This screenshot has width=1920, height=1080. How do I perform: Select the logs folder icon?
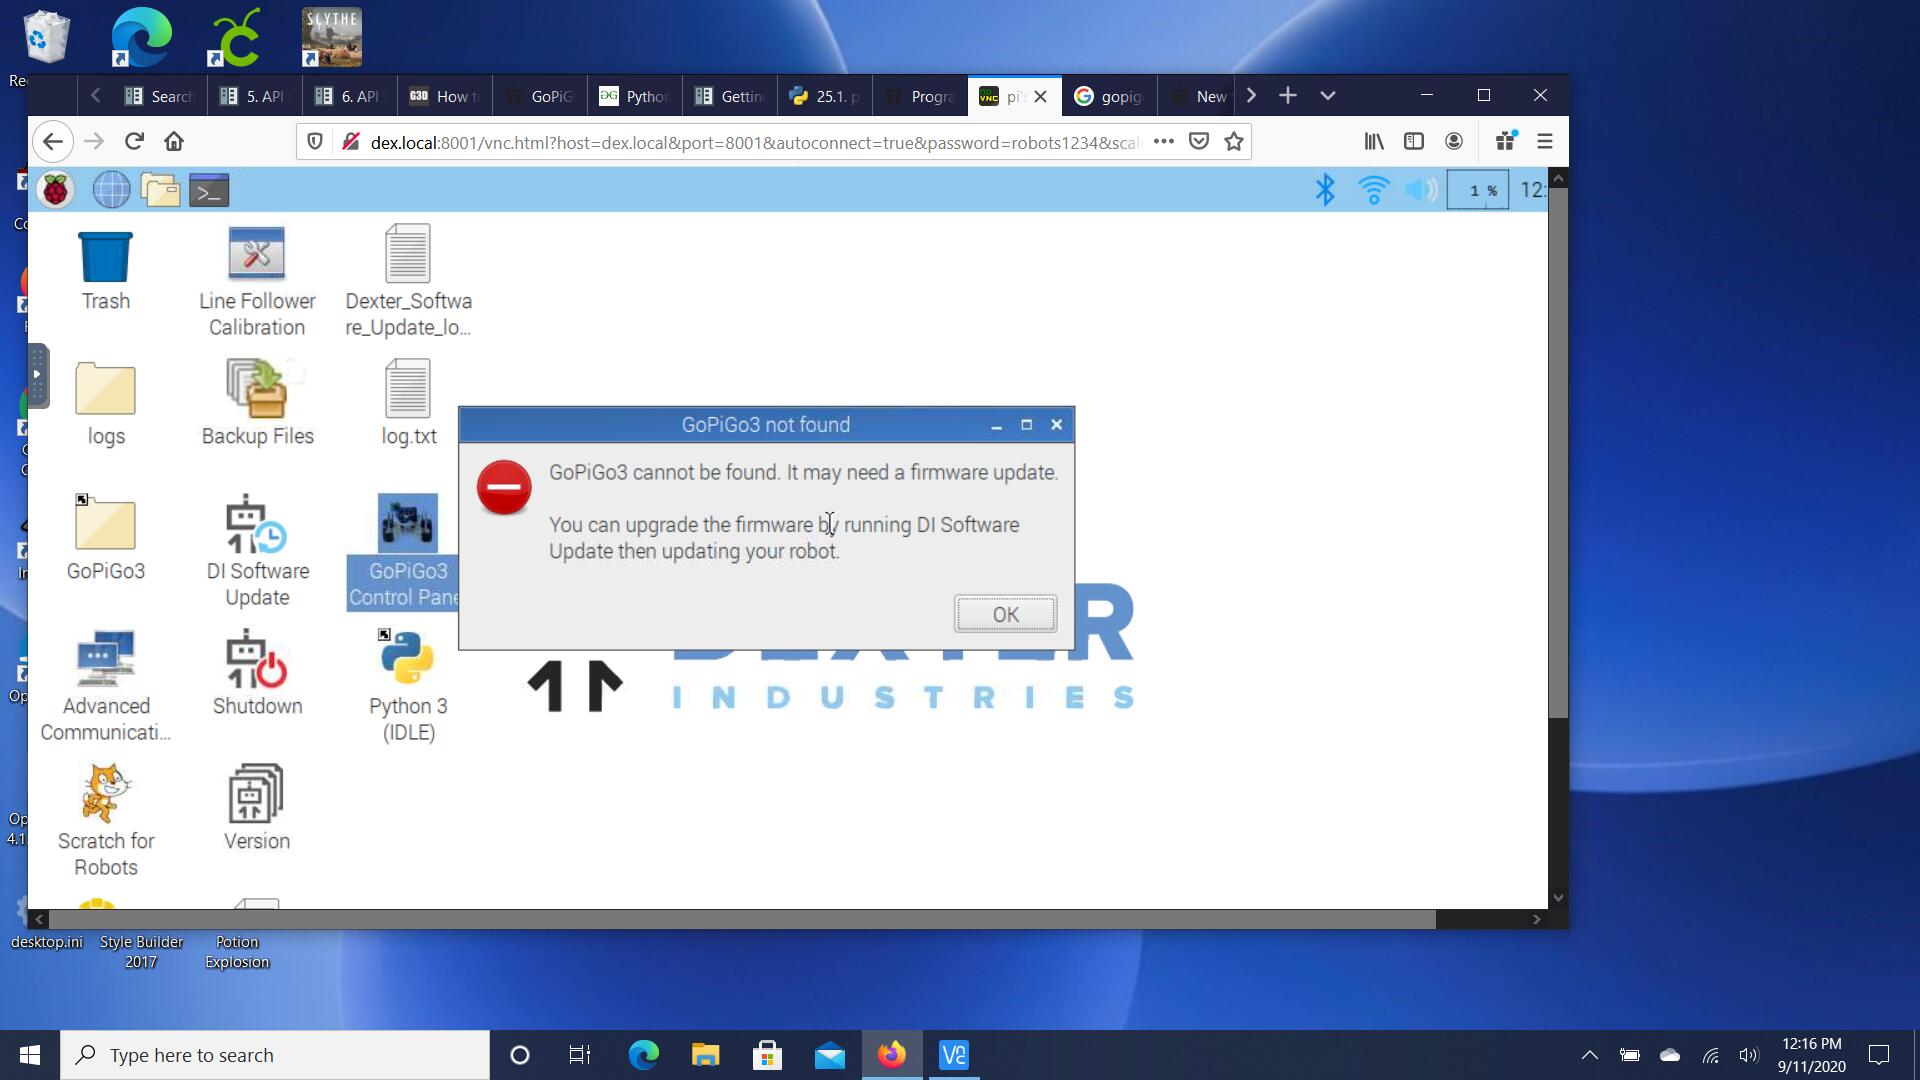pos(105,405)
